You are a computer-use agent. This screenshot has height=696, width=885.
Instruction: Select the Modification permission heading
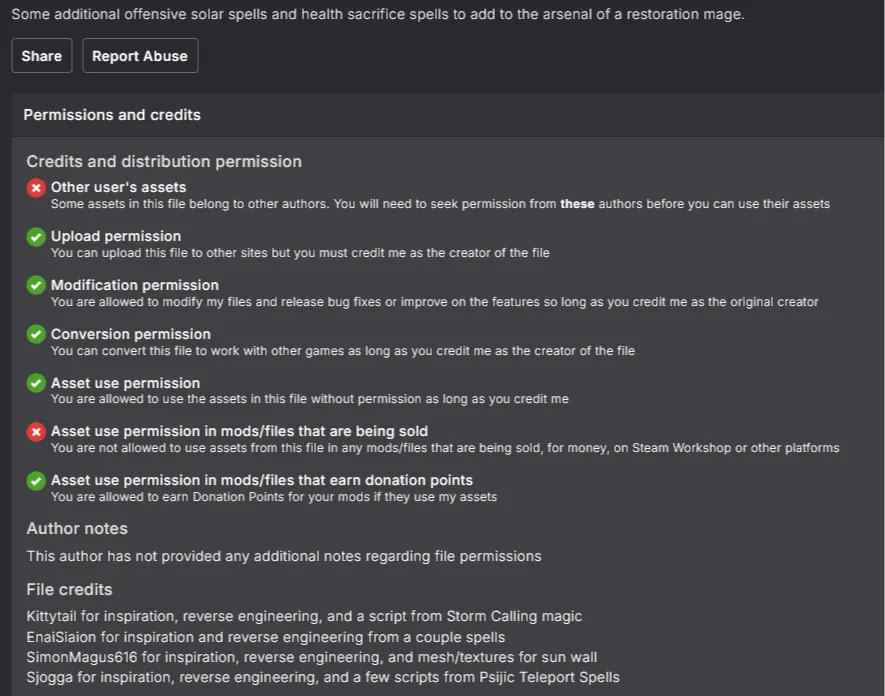point(135,285)
